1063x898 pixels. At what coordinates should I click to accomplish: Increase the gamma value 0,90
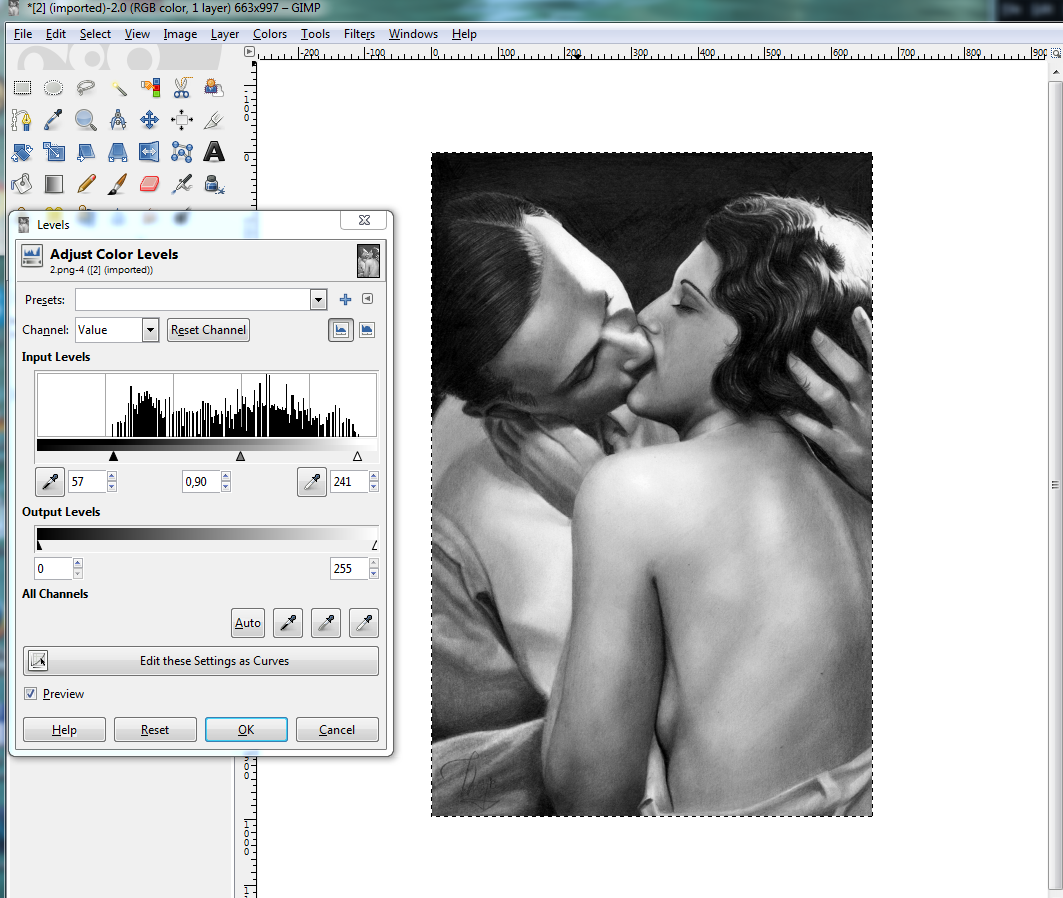click(226, 476)
